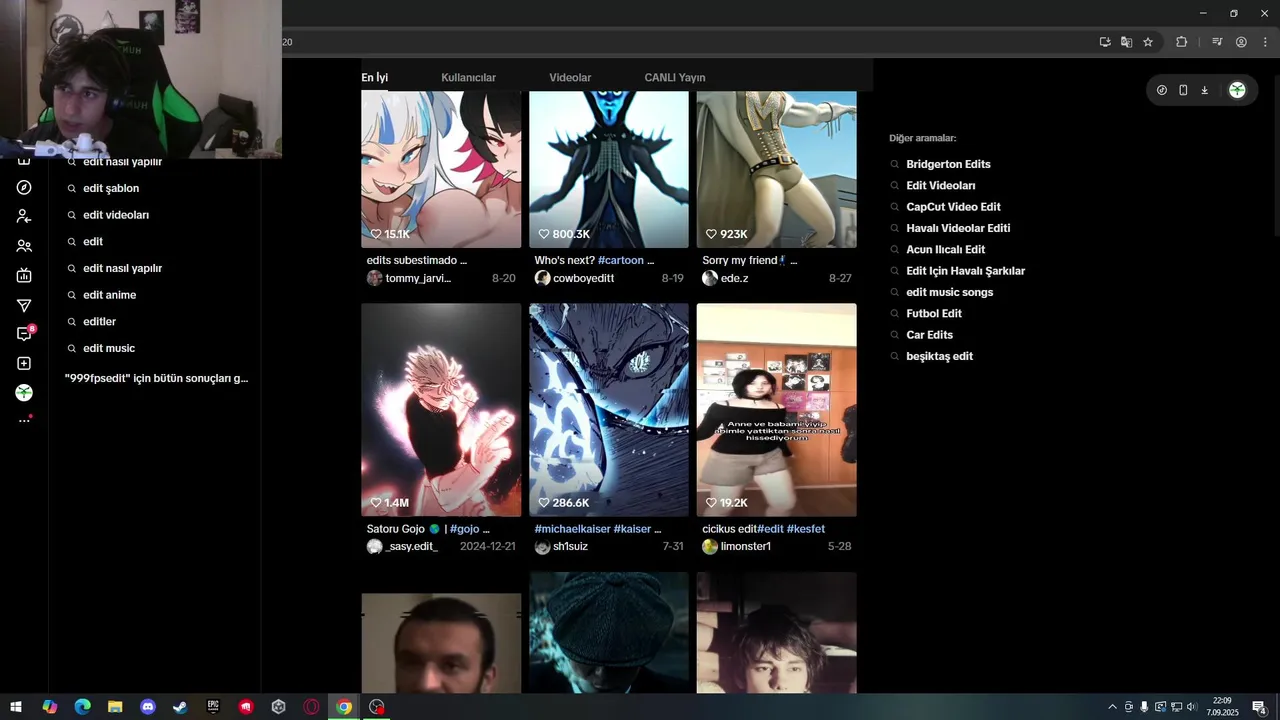1280x720 pixels.
Task: Bookmark page with the star icon
Action: tap(1148, 42)
